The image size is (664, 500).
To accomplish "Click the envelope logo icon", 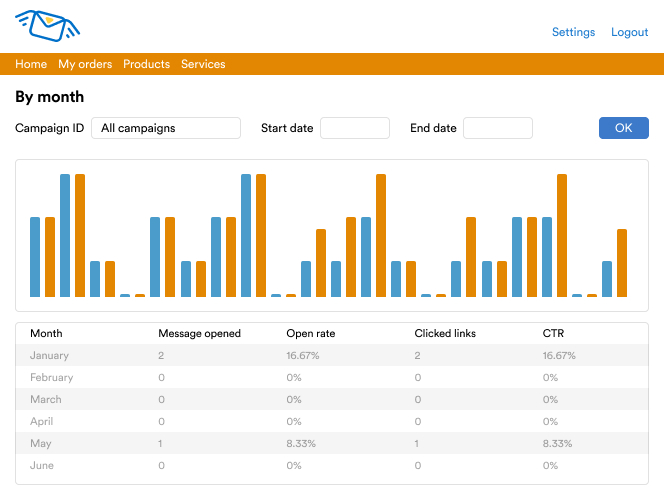I will pyautogui.click(x=47, y=26).
